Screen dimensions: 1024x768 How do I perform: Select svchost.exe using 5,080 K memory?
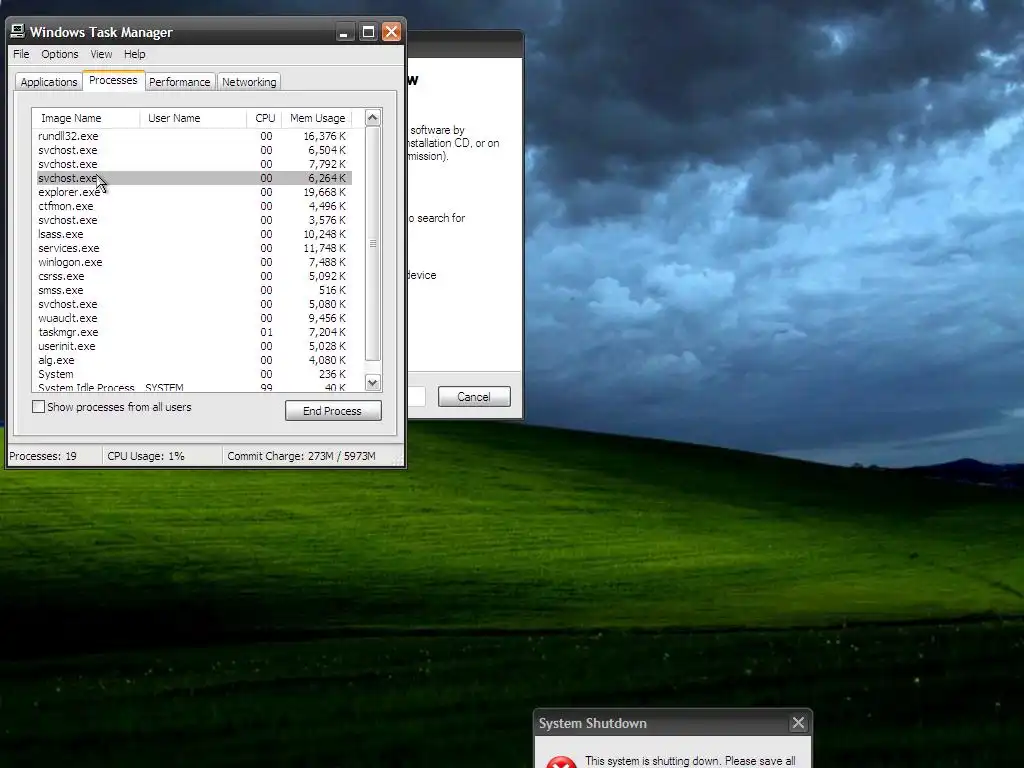194,304
